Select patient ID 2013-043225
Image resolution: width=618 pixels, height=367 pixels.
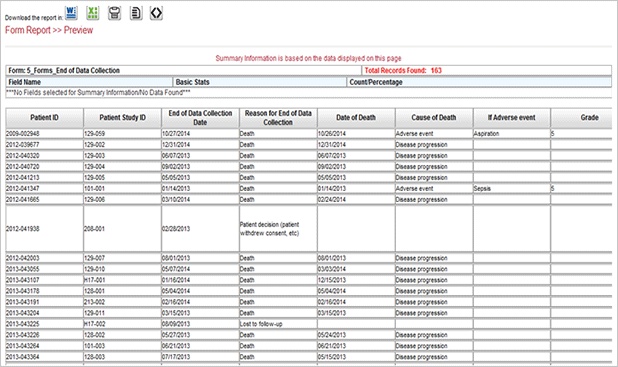pos(22,324)
